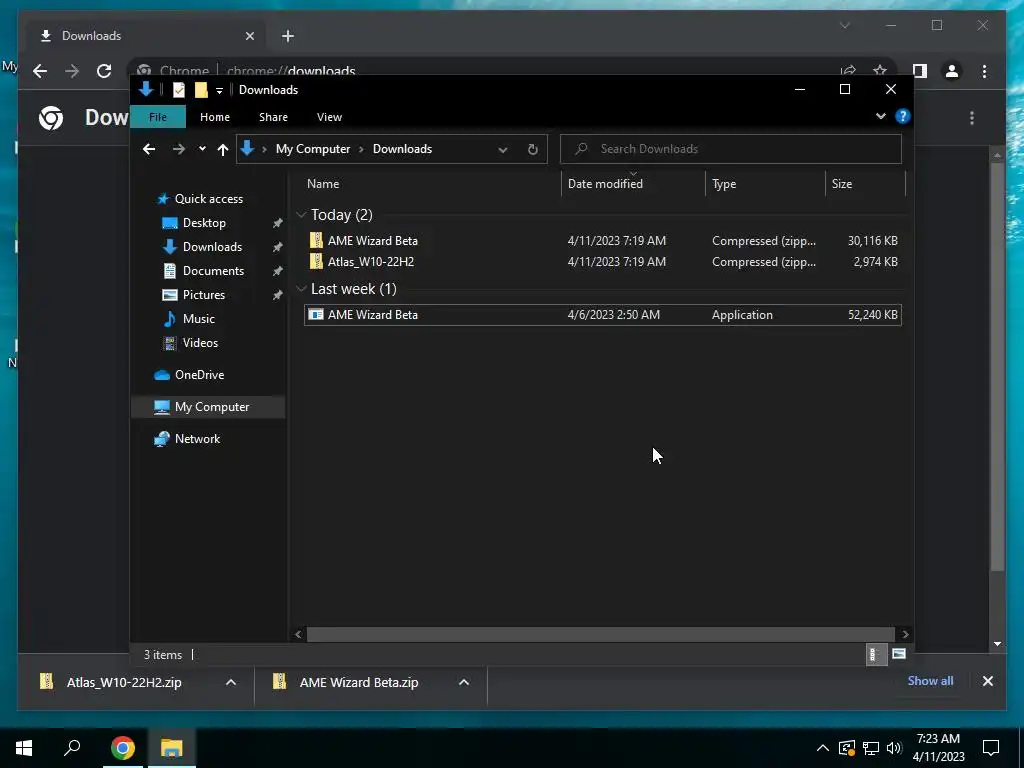1024x768 pixels.
Task: Click the Search Downloads box
Action: pyautogui.click(x=731, y=149)
